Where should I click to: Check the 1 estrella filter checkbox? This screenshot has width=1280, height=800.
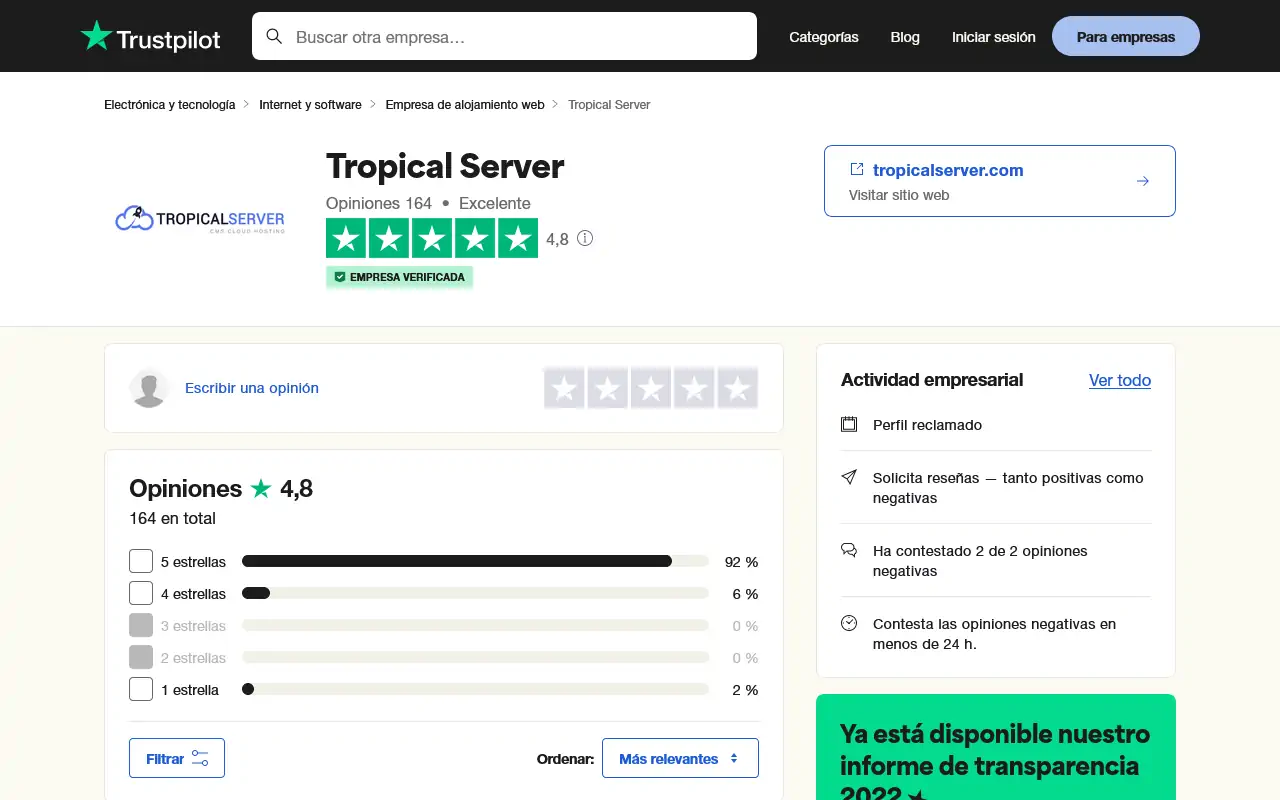click(x=141, y=689)
